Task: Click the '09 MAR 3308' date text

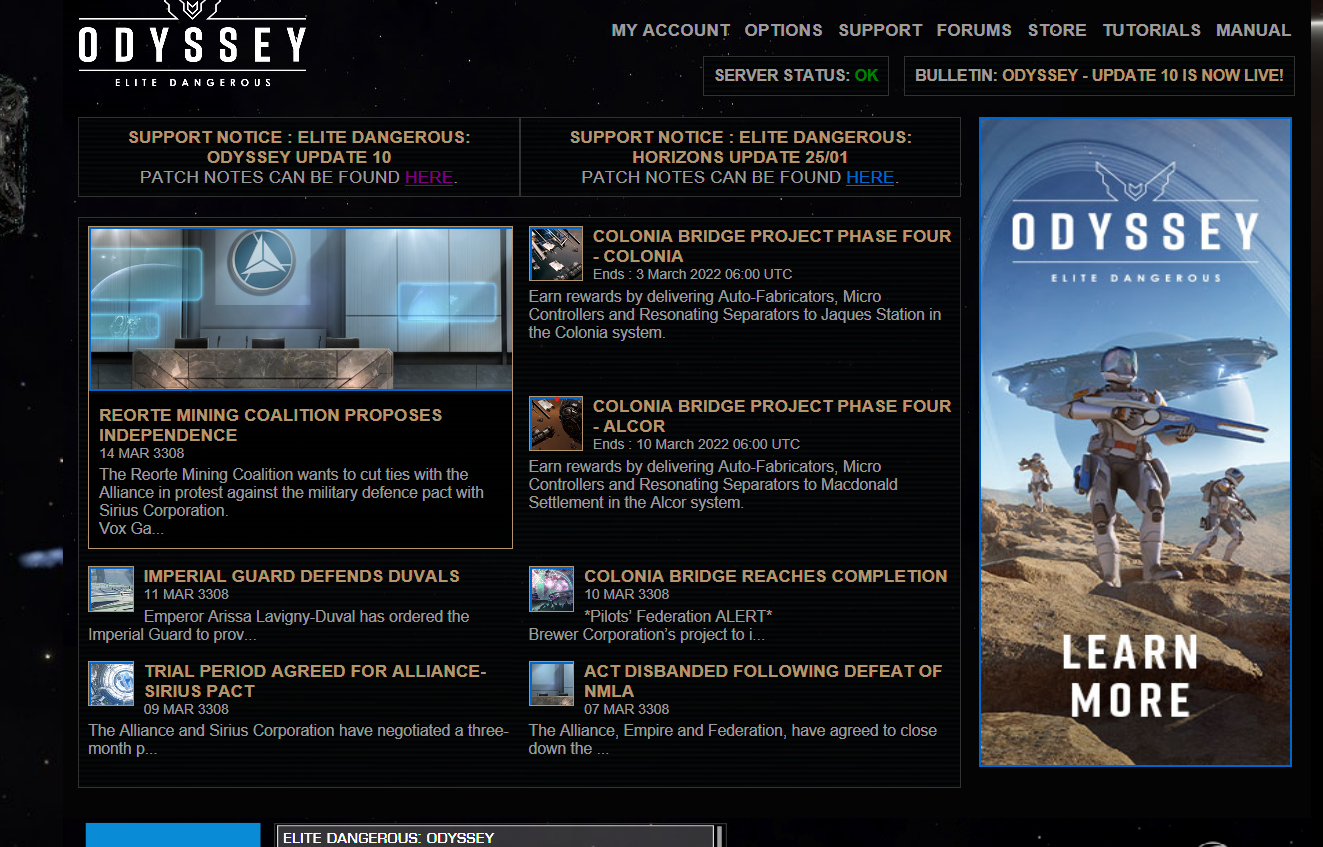Action: pos(186,709)
